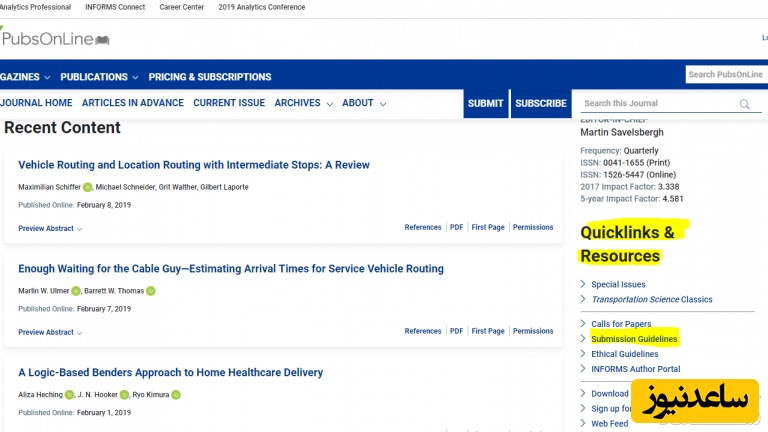Click ORCID icon next to J. N. Hooker
This screenshot has height=432, width=768.
[x=125, y=395]
